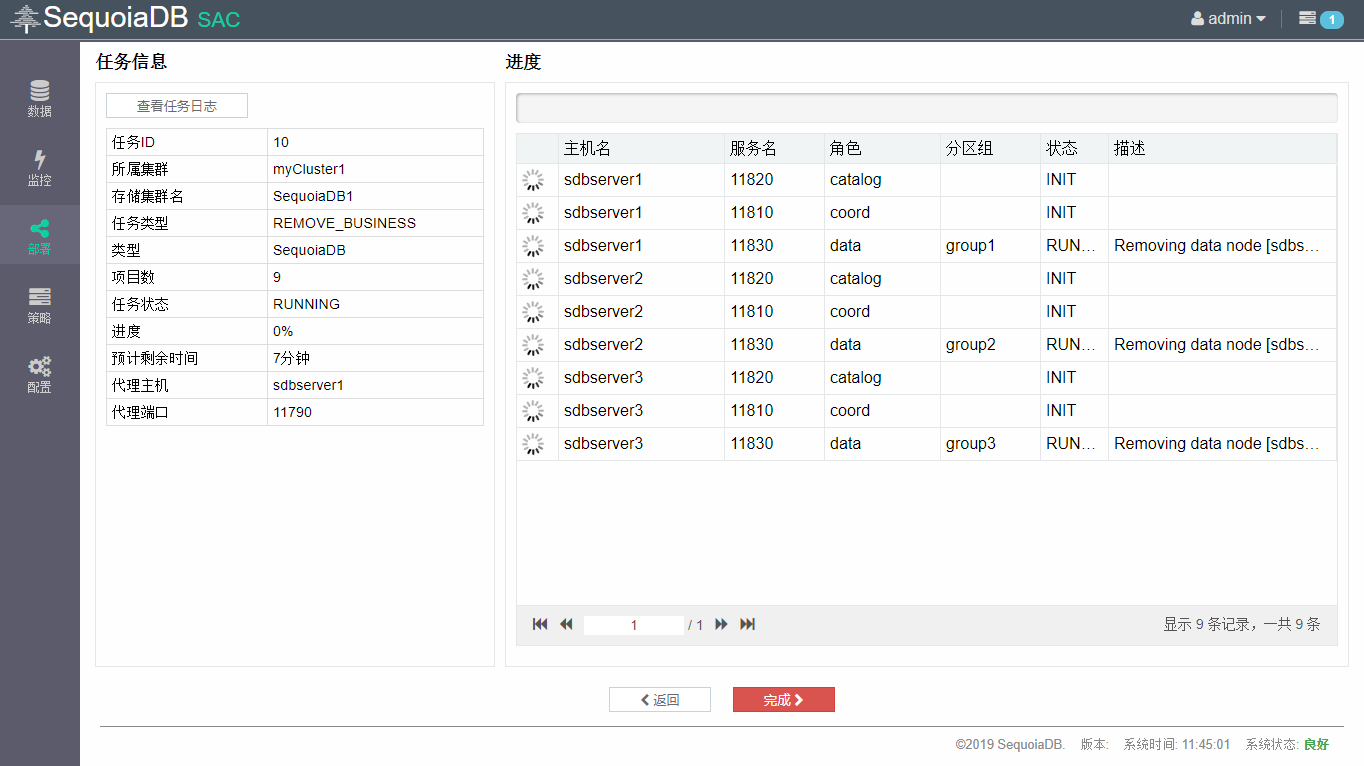Click the 类型 value SequoiaDB
The height and width of the screenshot is (766, 1364).
[309, 250]
